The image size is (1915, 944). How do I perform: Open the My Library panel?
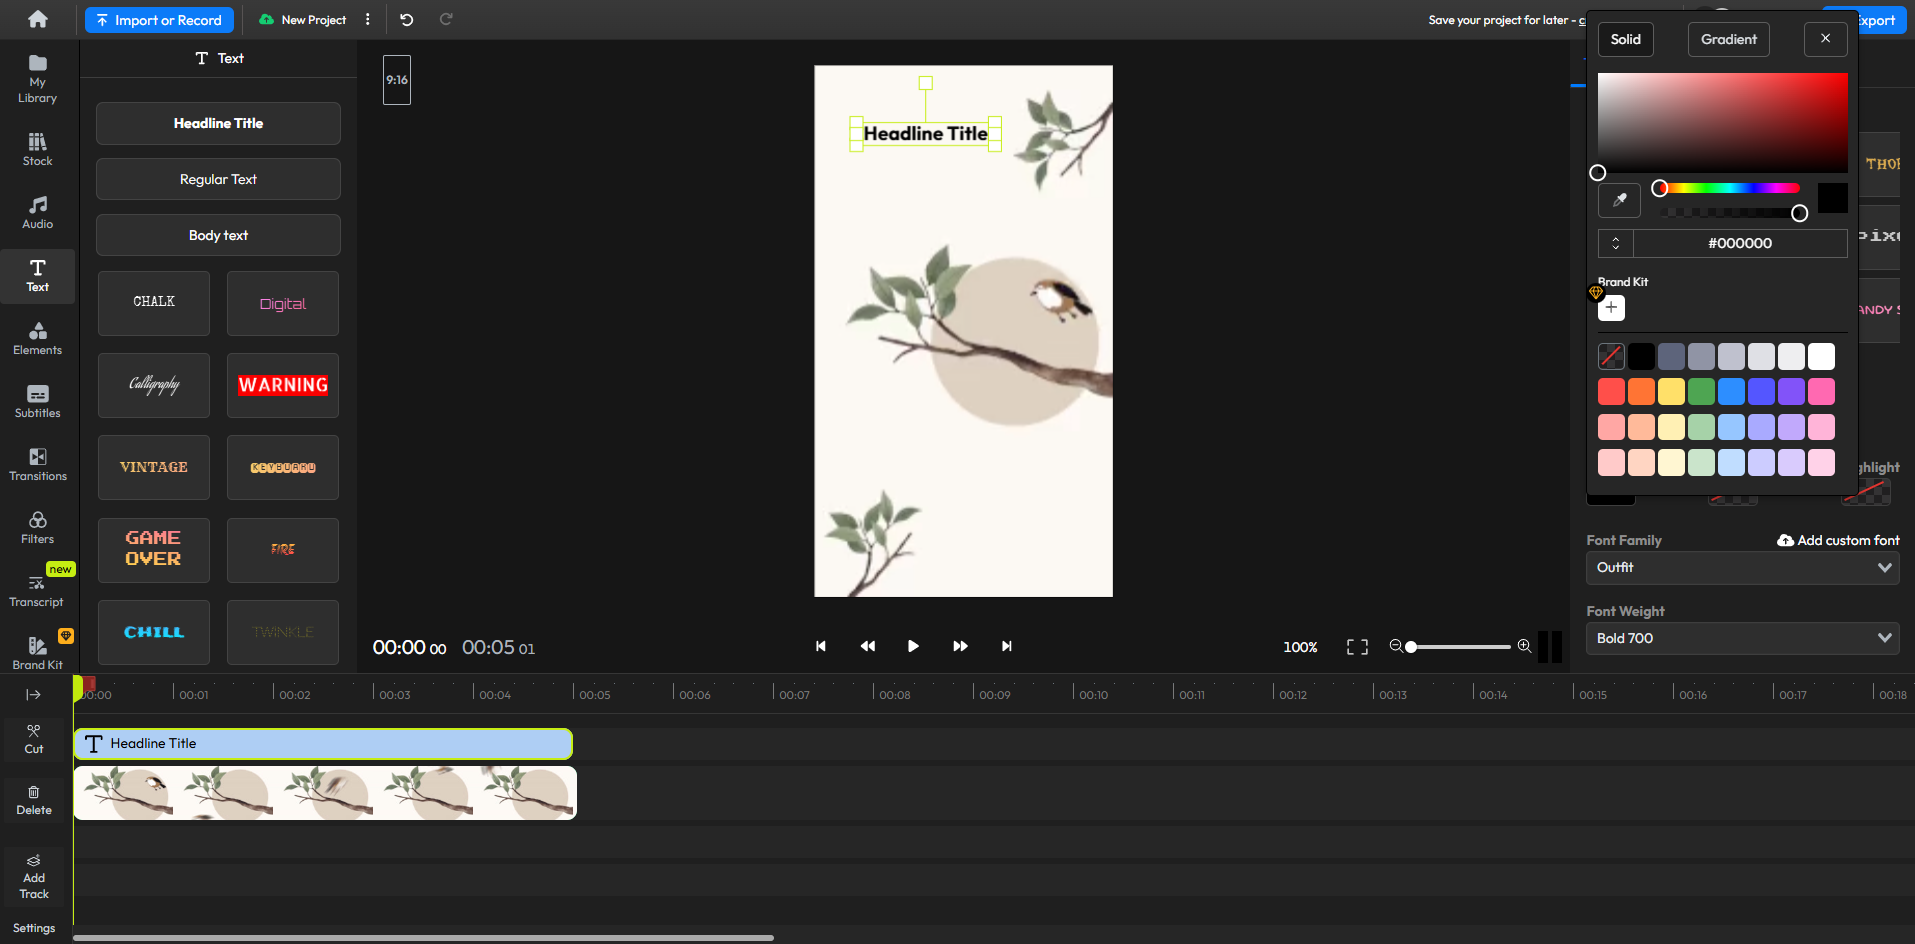[x=37, y=80]
